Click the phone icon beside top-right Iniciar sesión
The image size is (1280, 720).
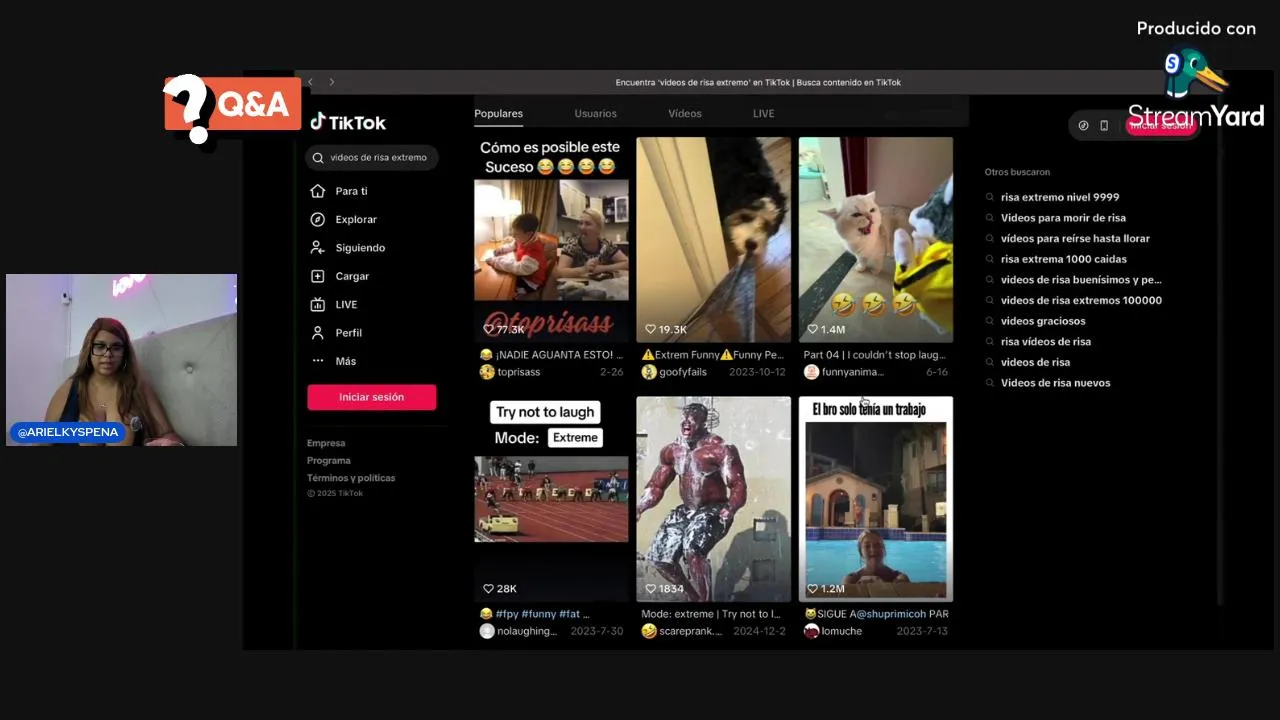pyautogui.click(x=1104, y=125)
